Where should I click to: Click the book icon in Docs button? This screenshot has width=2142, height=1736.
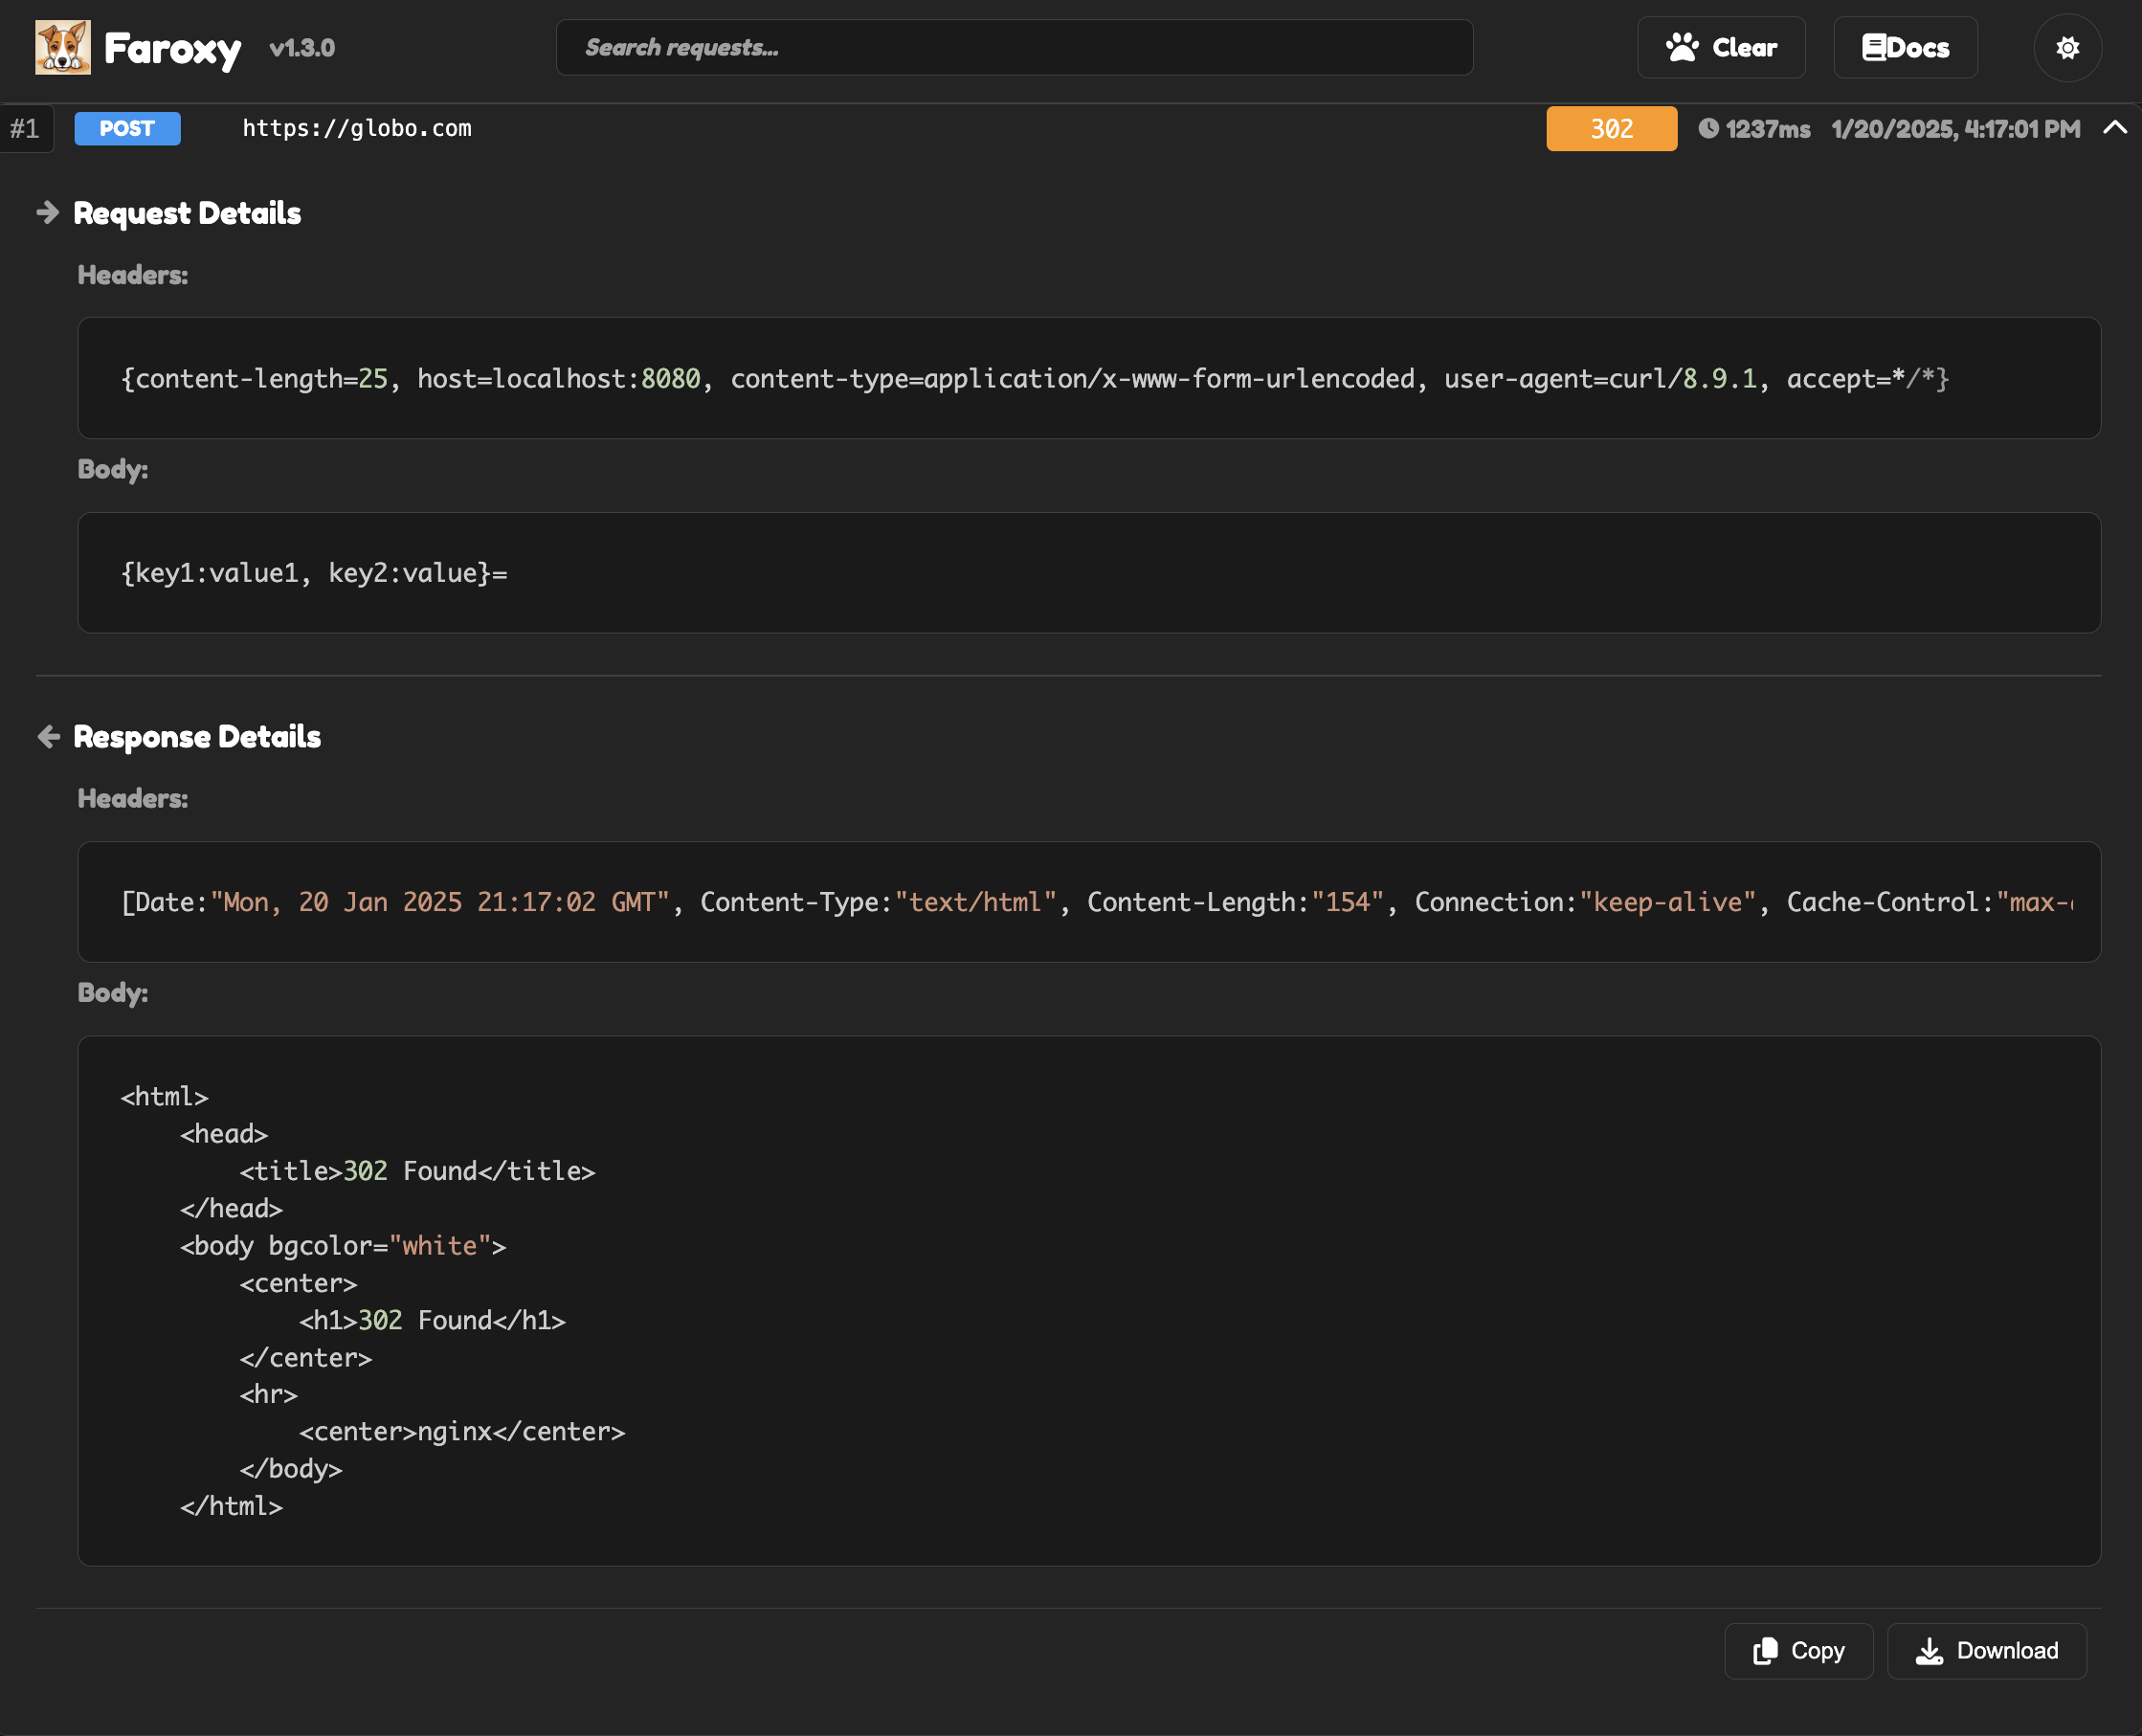tap(1873, 47)
